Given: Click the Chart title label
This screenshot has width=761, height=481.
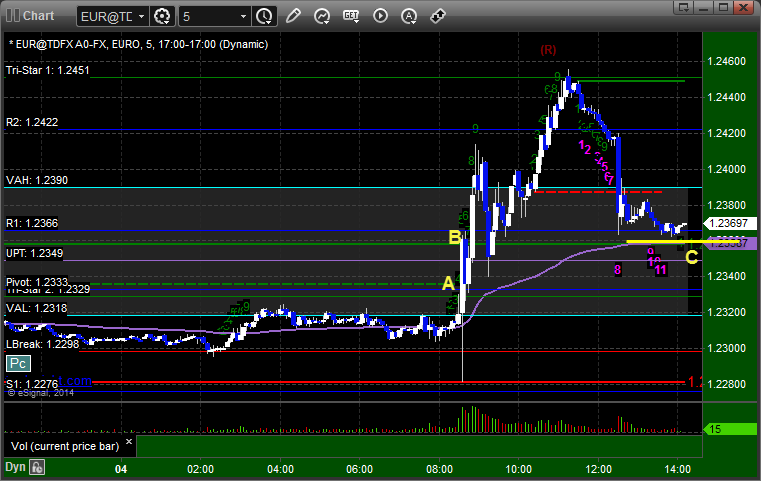Looking at the screenshot, I should [x=39, y=16].
